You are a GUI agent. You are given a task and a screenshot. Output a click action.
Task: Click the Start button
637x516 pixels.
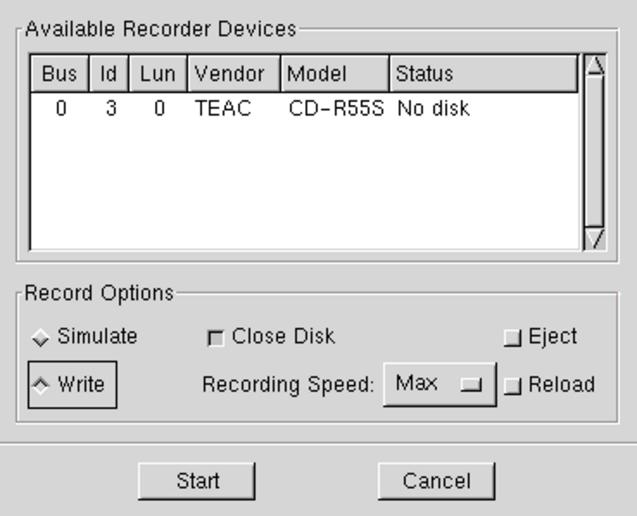[x=197, y=481]
